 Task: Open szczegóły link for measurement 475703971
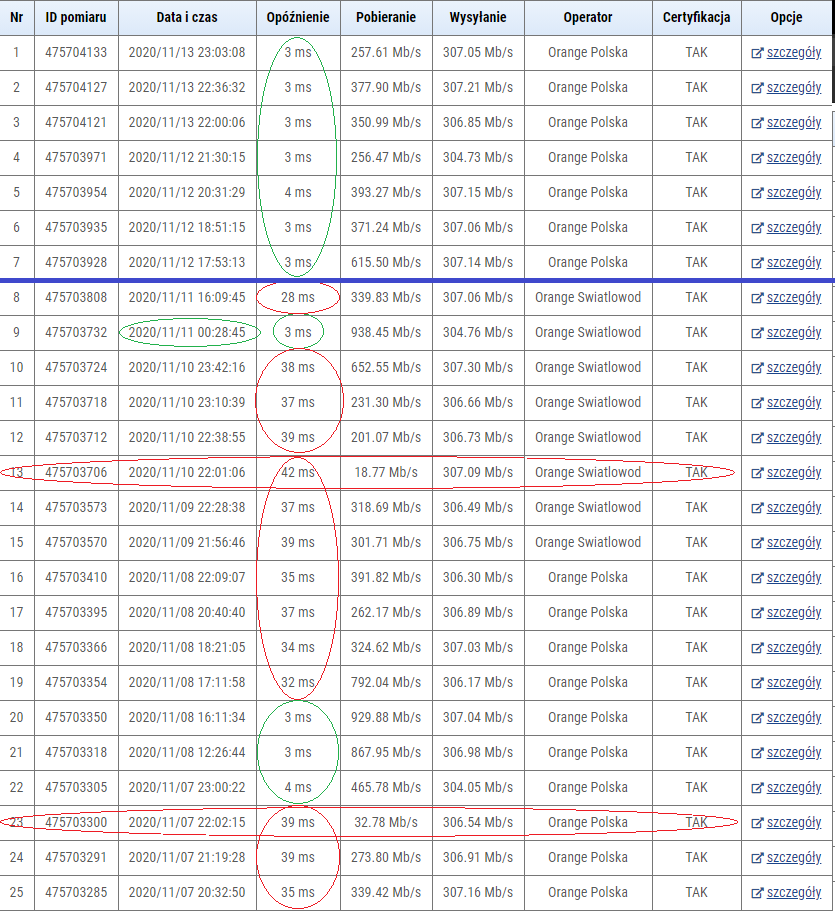(794, 157)
